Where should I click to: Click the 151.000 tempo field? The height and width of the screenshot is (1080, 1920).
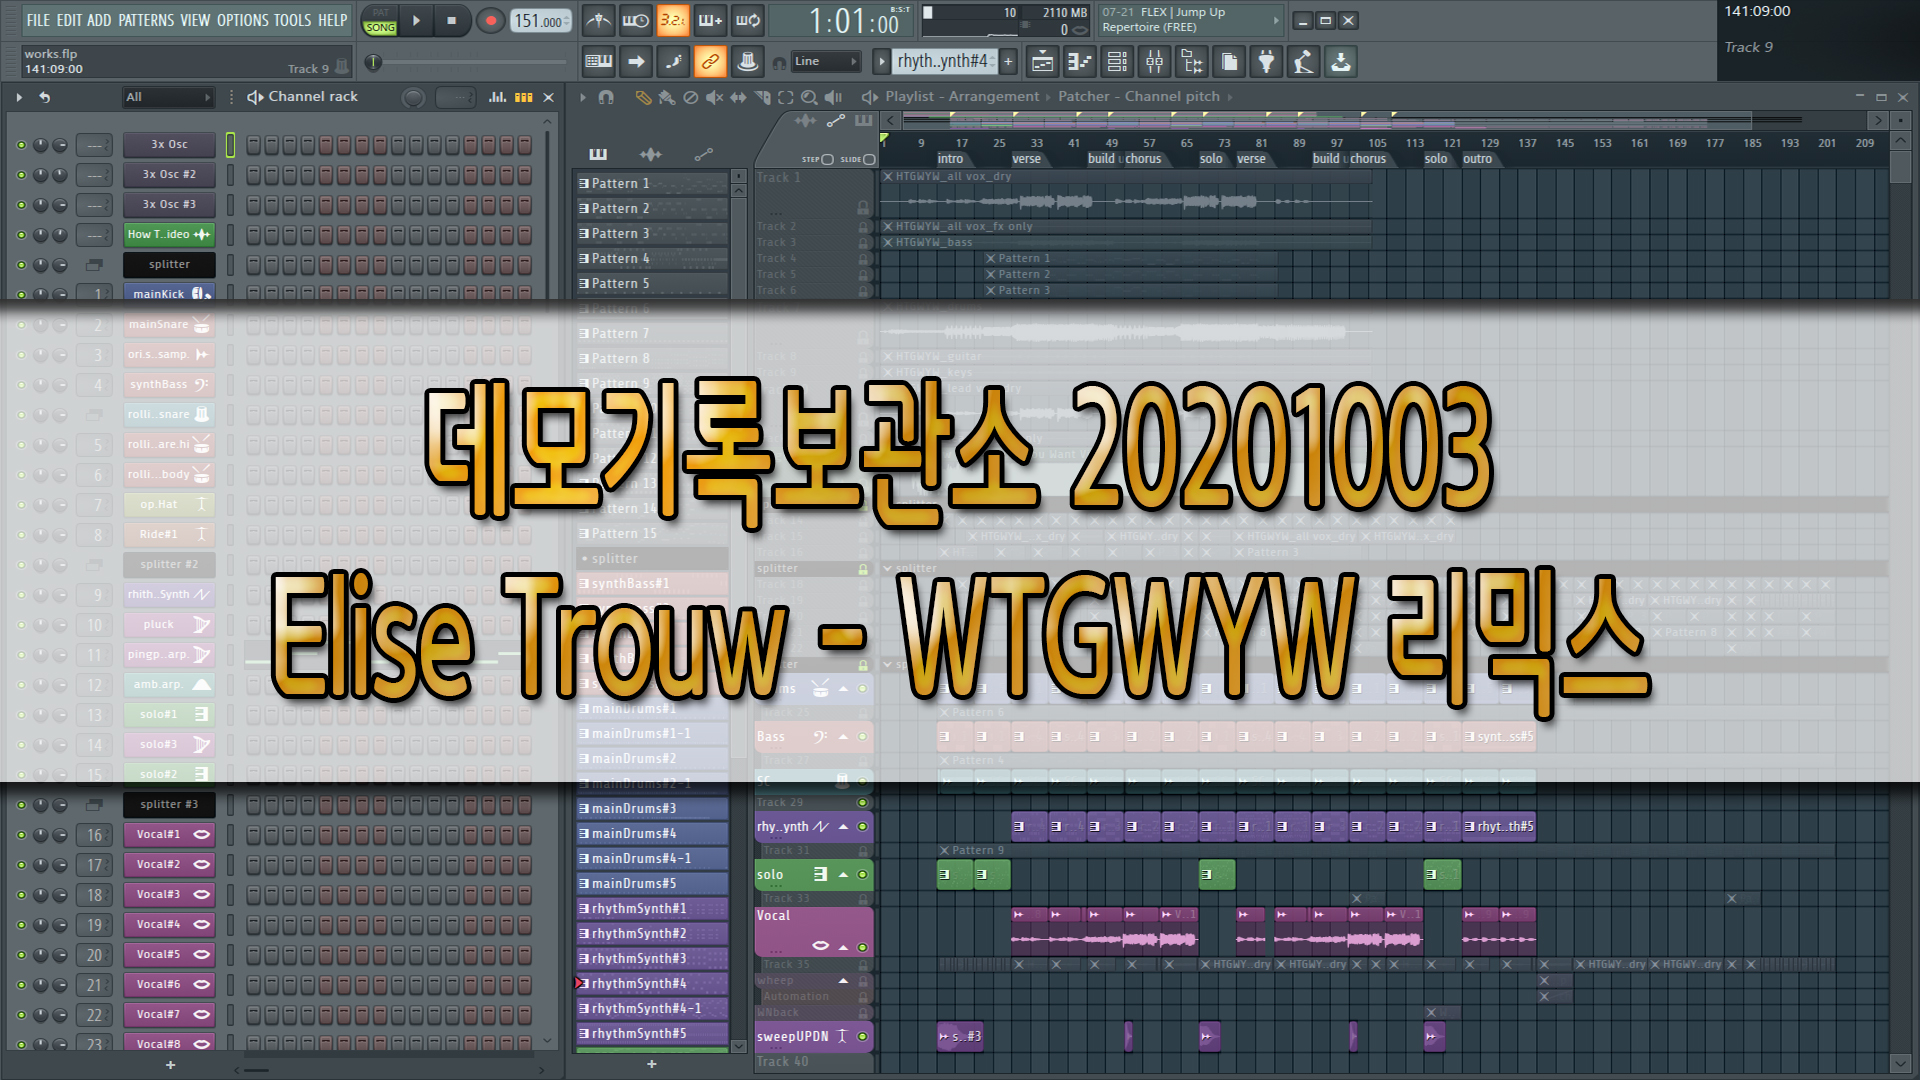tap(539, 21)
